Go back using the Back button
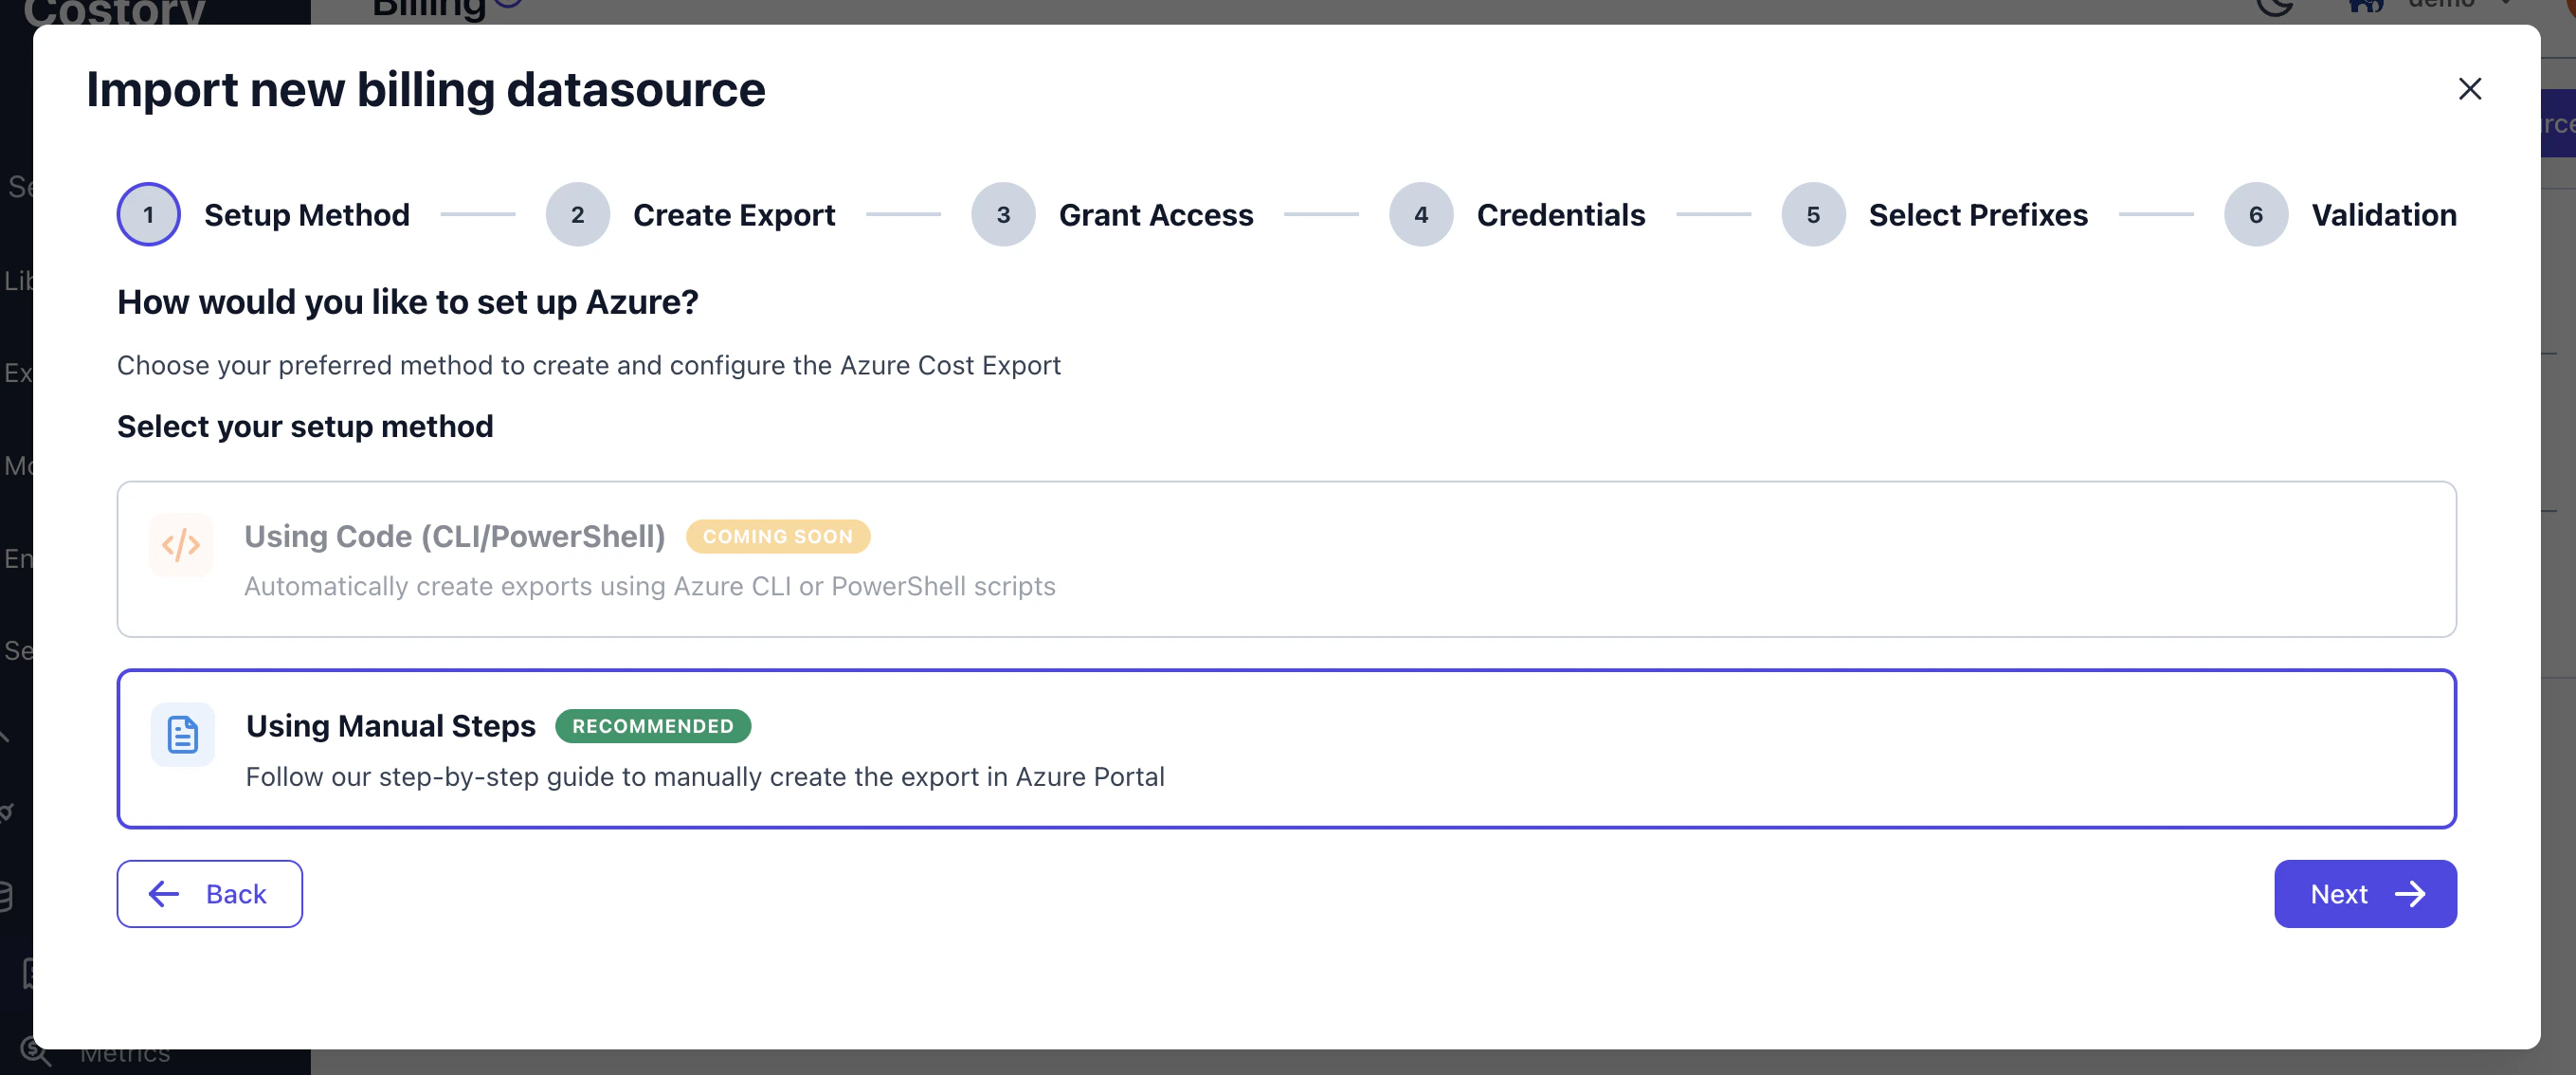The width and height of the screenshot is (2576, 1075). point(209,893)
